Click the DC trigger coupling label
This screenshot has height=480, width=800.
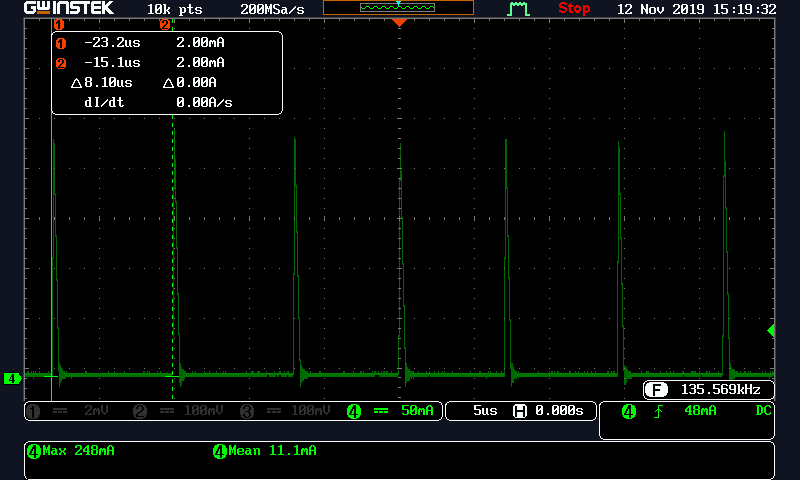pyautogui.click(x=763, y=411)
